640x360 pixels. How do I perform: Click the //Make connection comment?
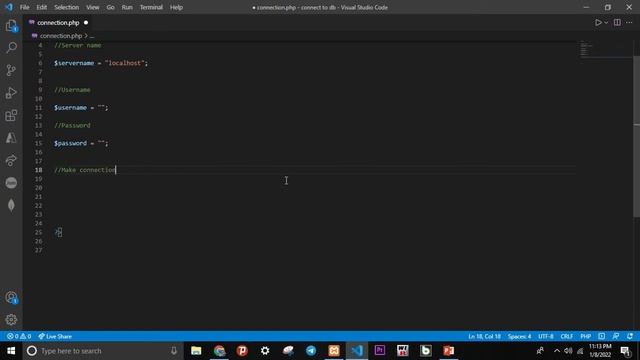(85, 170)
